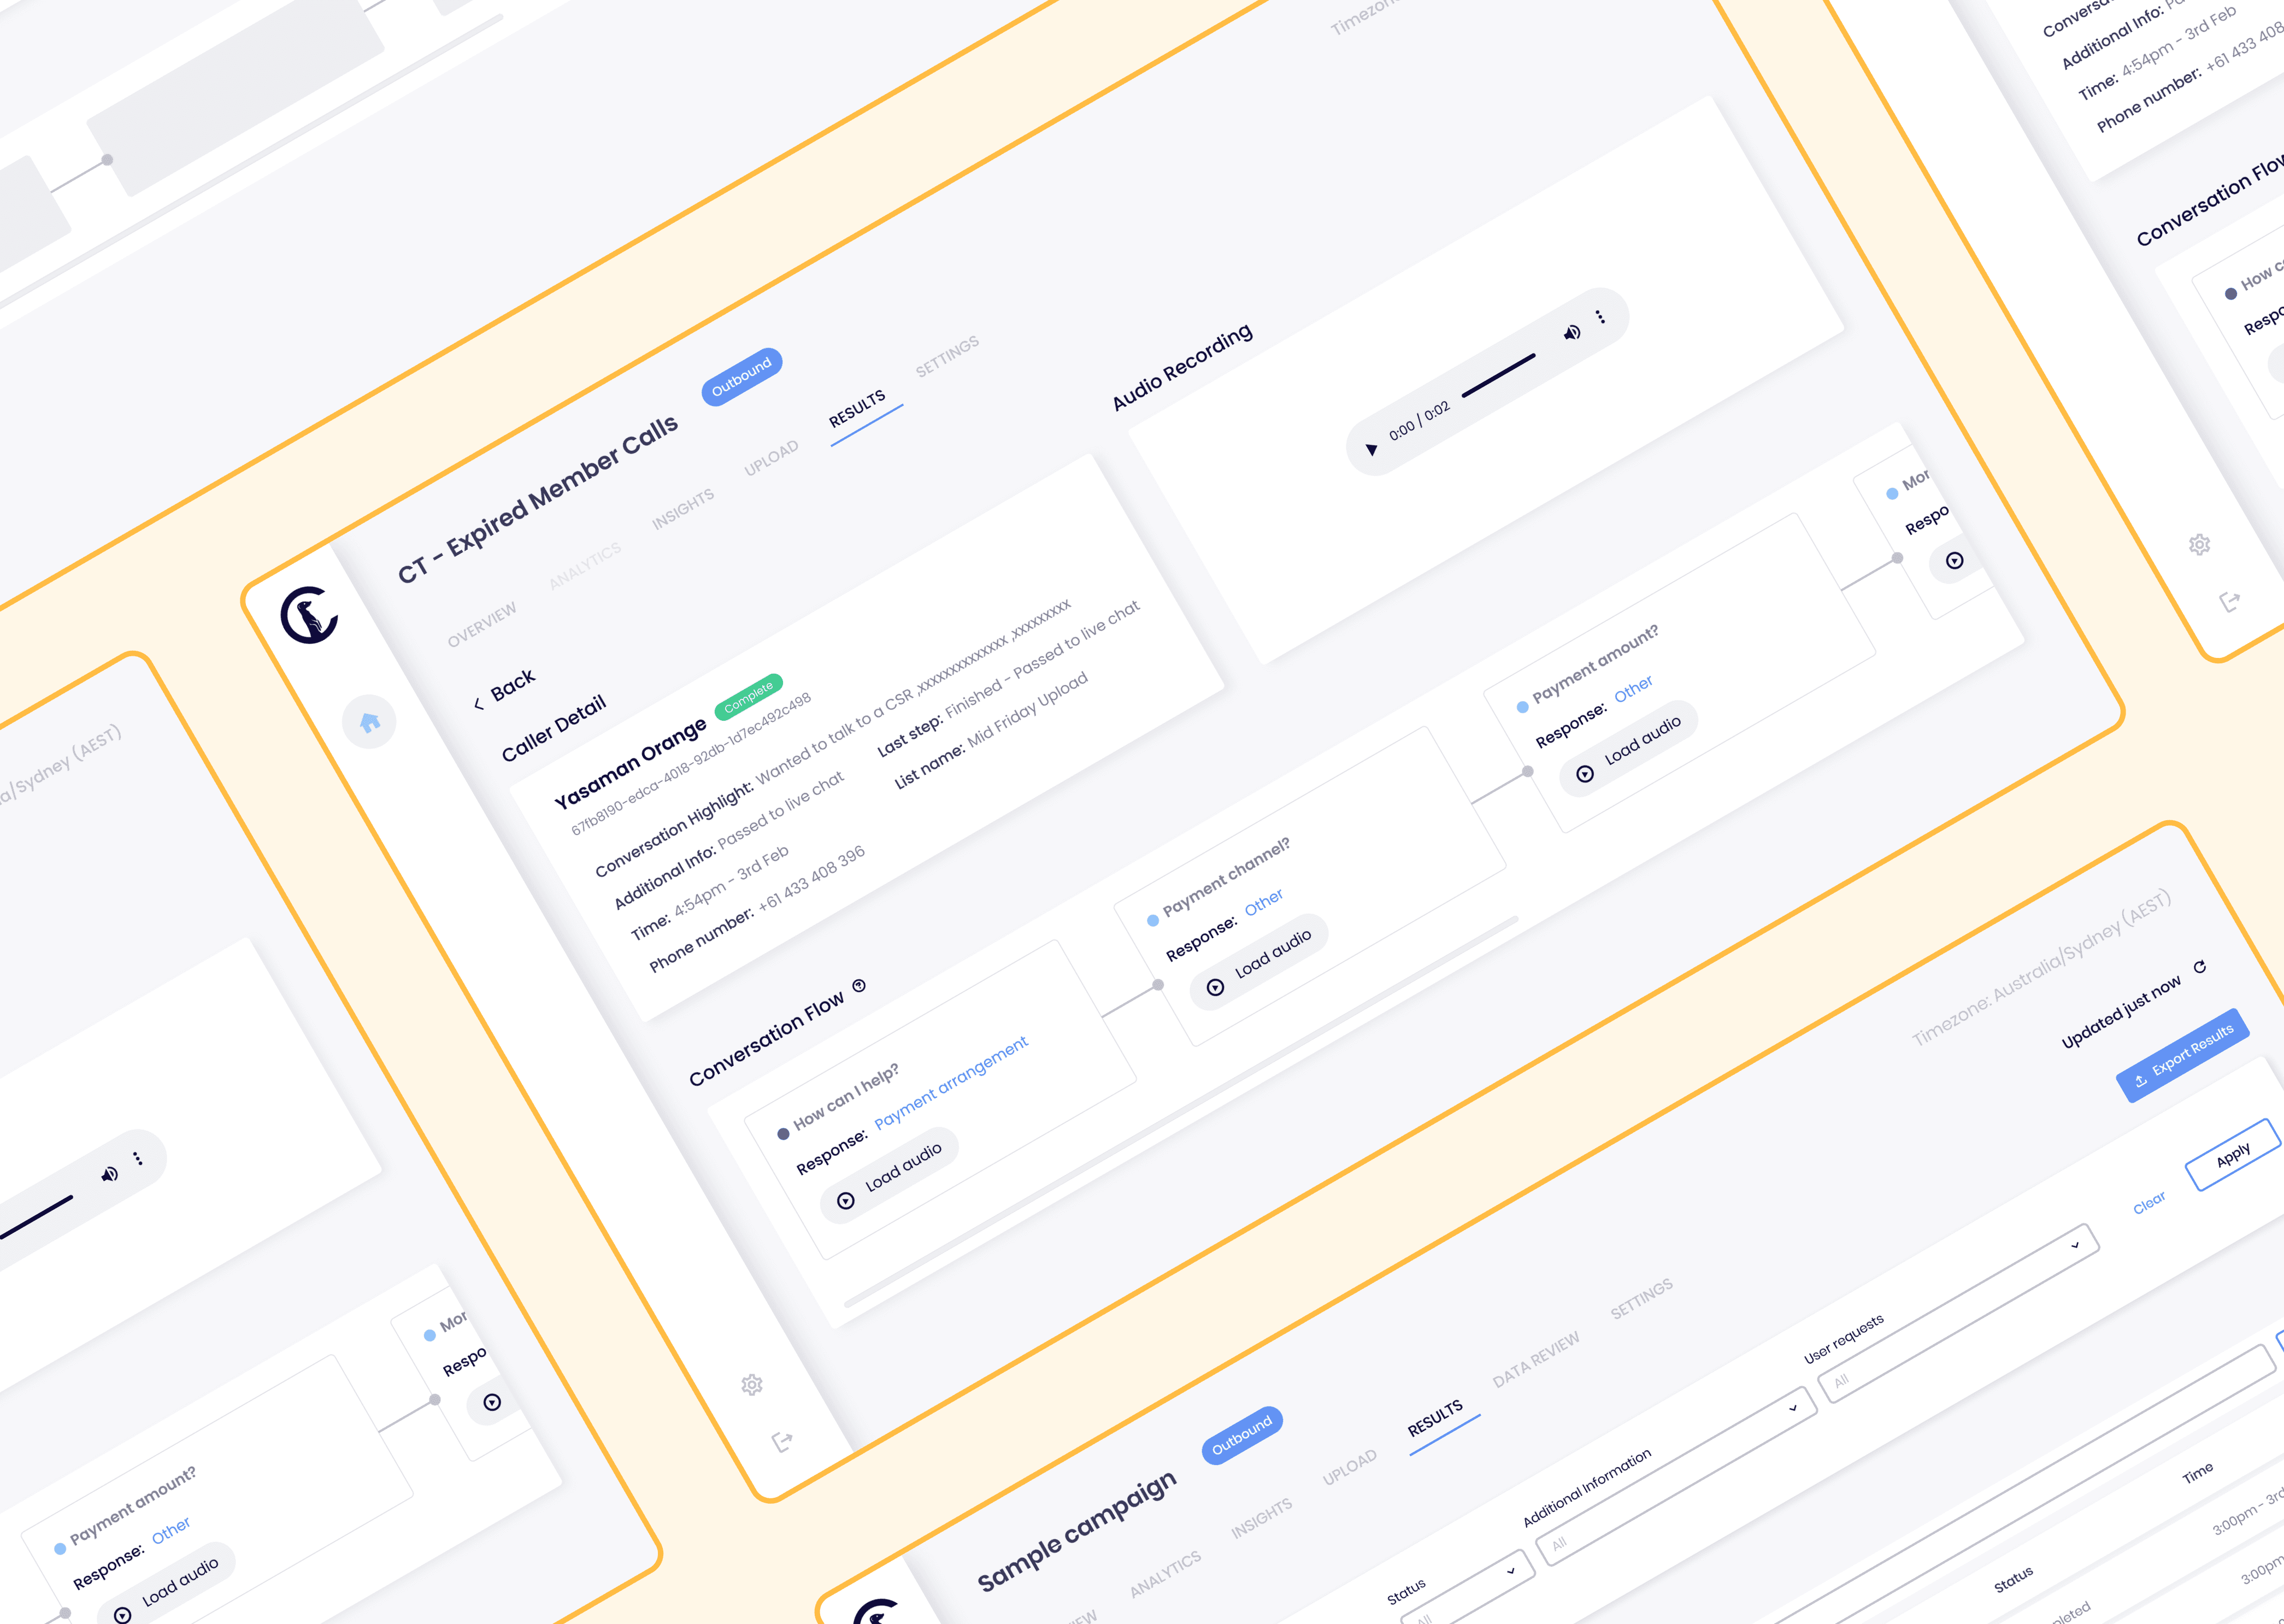2284x1624 pixels.
Task: Click the bird logo above the home icon
Action: [309, 616]
